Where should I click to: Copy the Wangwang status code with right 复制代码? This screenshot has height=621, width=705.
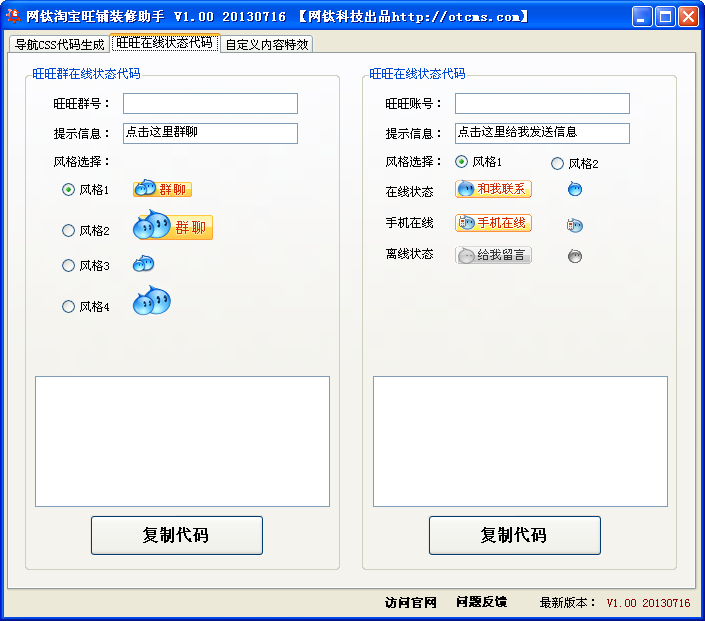[515, 535]
